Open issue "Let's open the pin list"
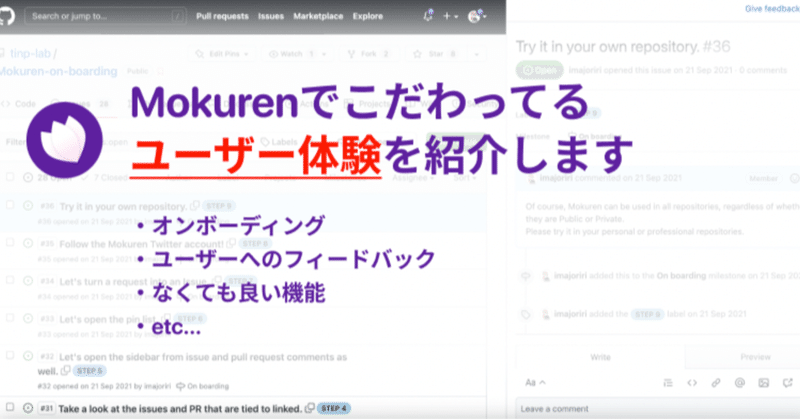This screenshot has height=419, width=800. pyautogui.click(x=108, y=319)
